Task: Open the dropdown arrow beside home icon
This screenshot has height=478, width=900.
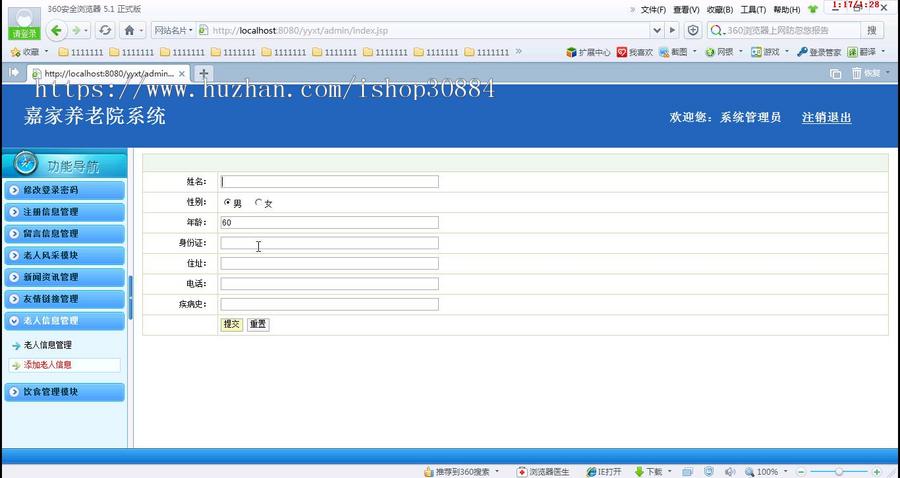Action: (x=141, y=30)
